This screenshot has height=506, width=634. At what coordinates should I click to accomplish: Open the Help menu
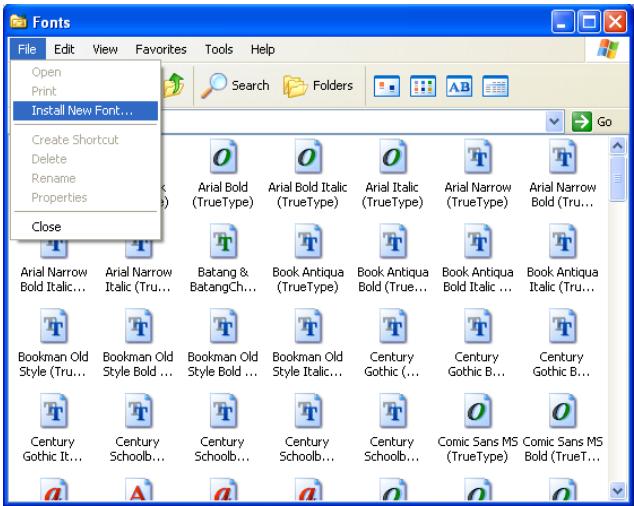[263, 49]
